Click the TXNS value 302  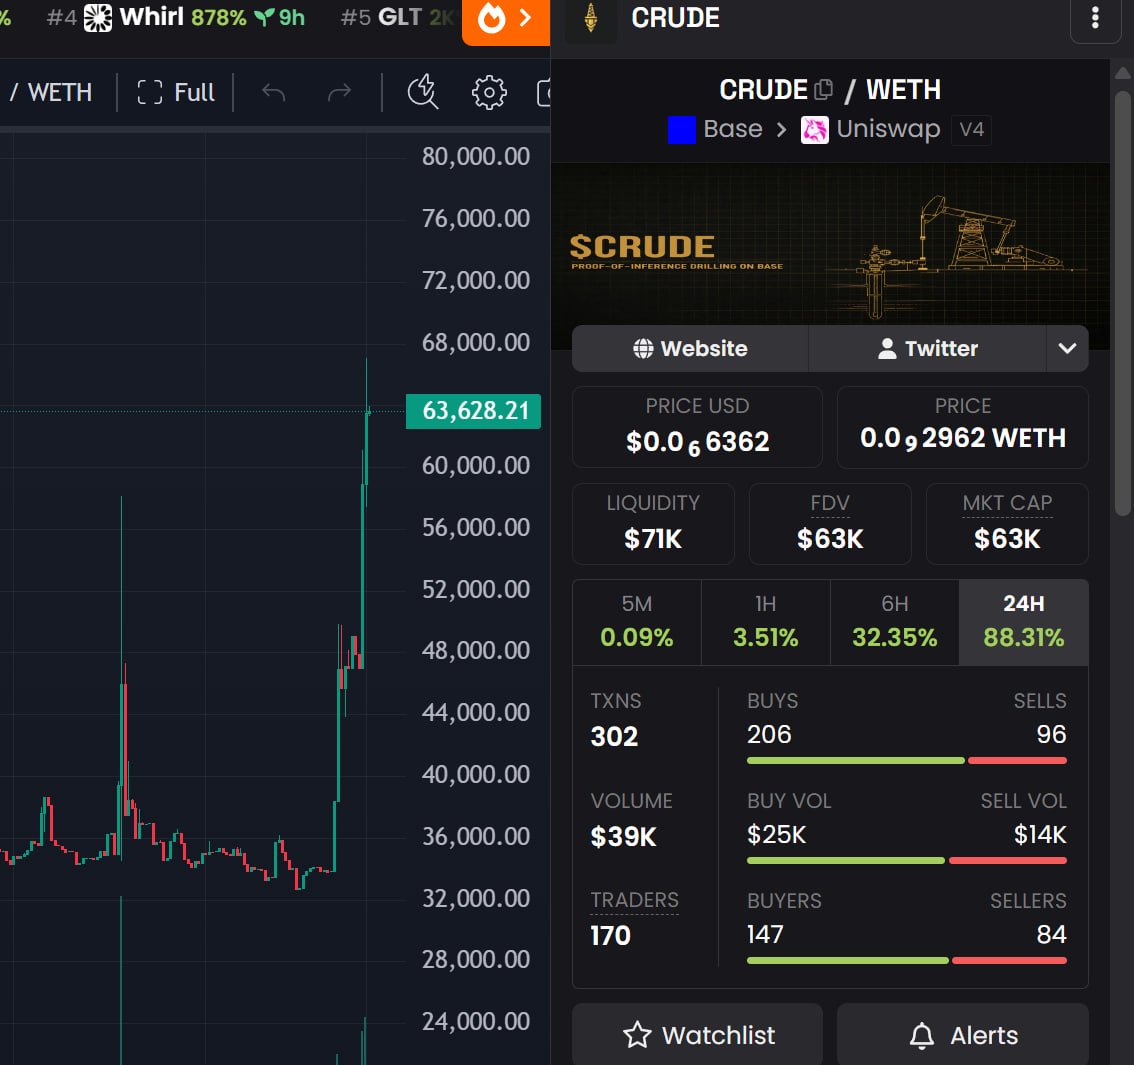tap(614, 736)
